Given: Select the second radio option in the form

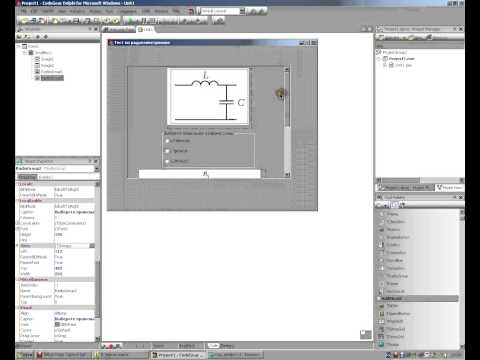Looking at the screenshot, I should coord(168,151).
